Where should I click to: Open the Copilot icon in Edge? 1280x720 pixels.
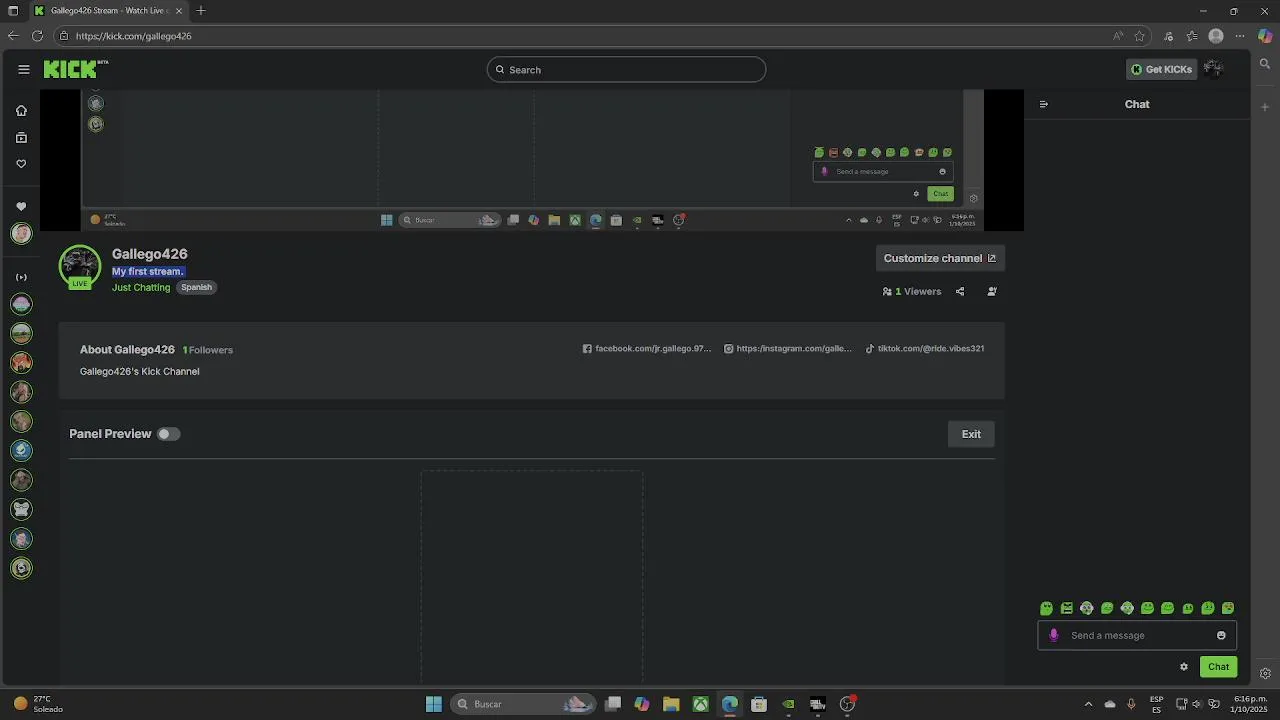tap(1265, 36)
